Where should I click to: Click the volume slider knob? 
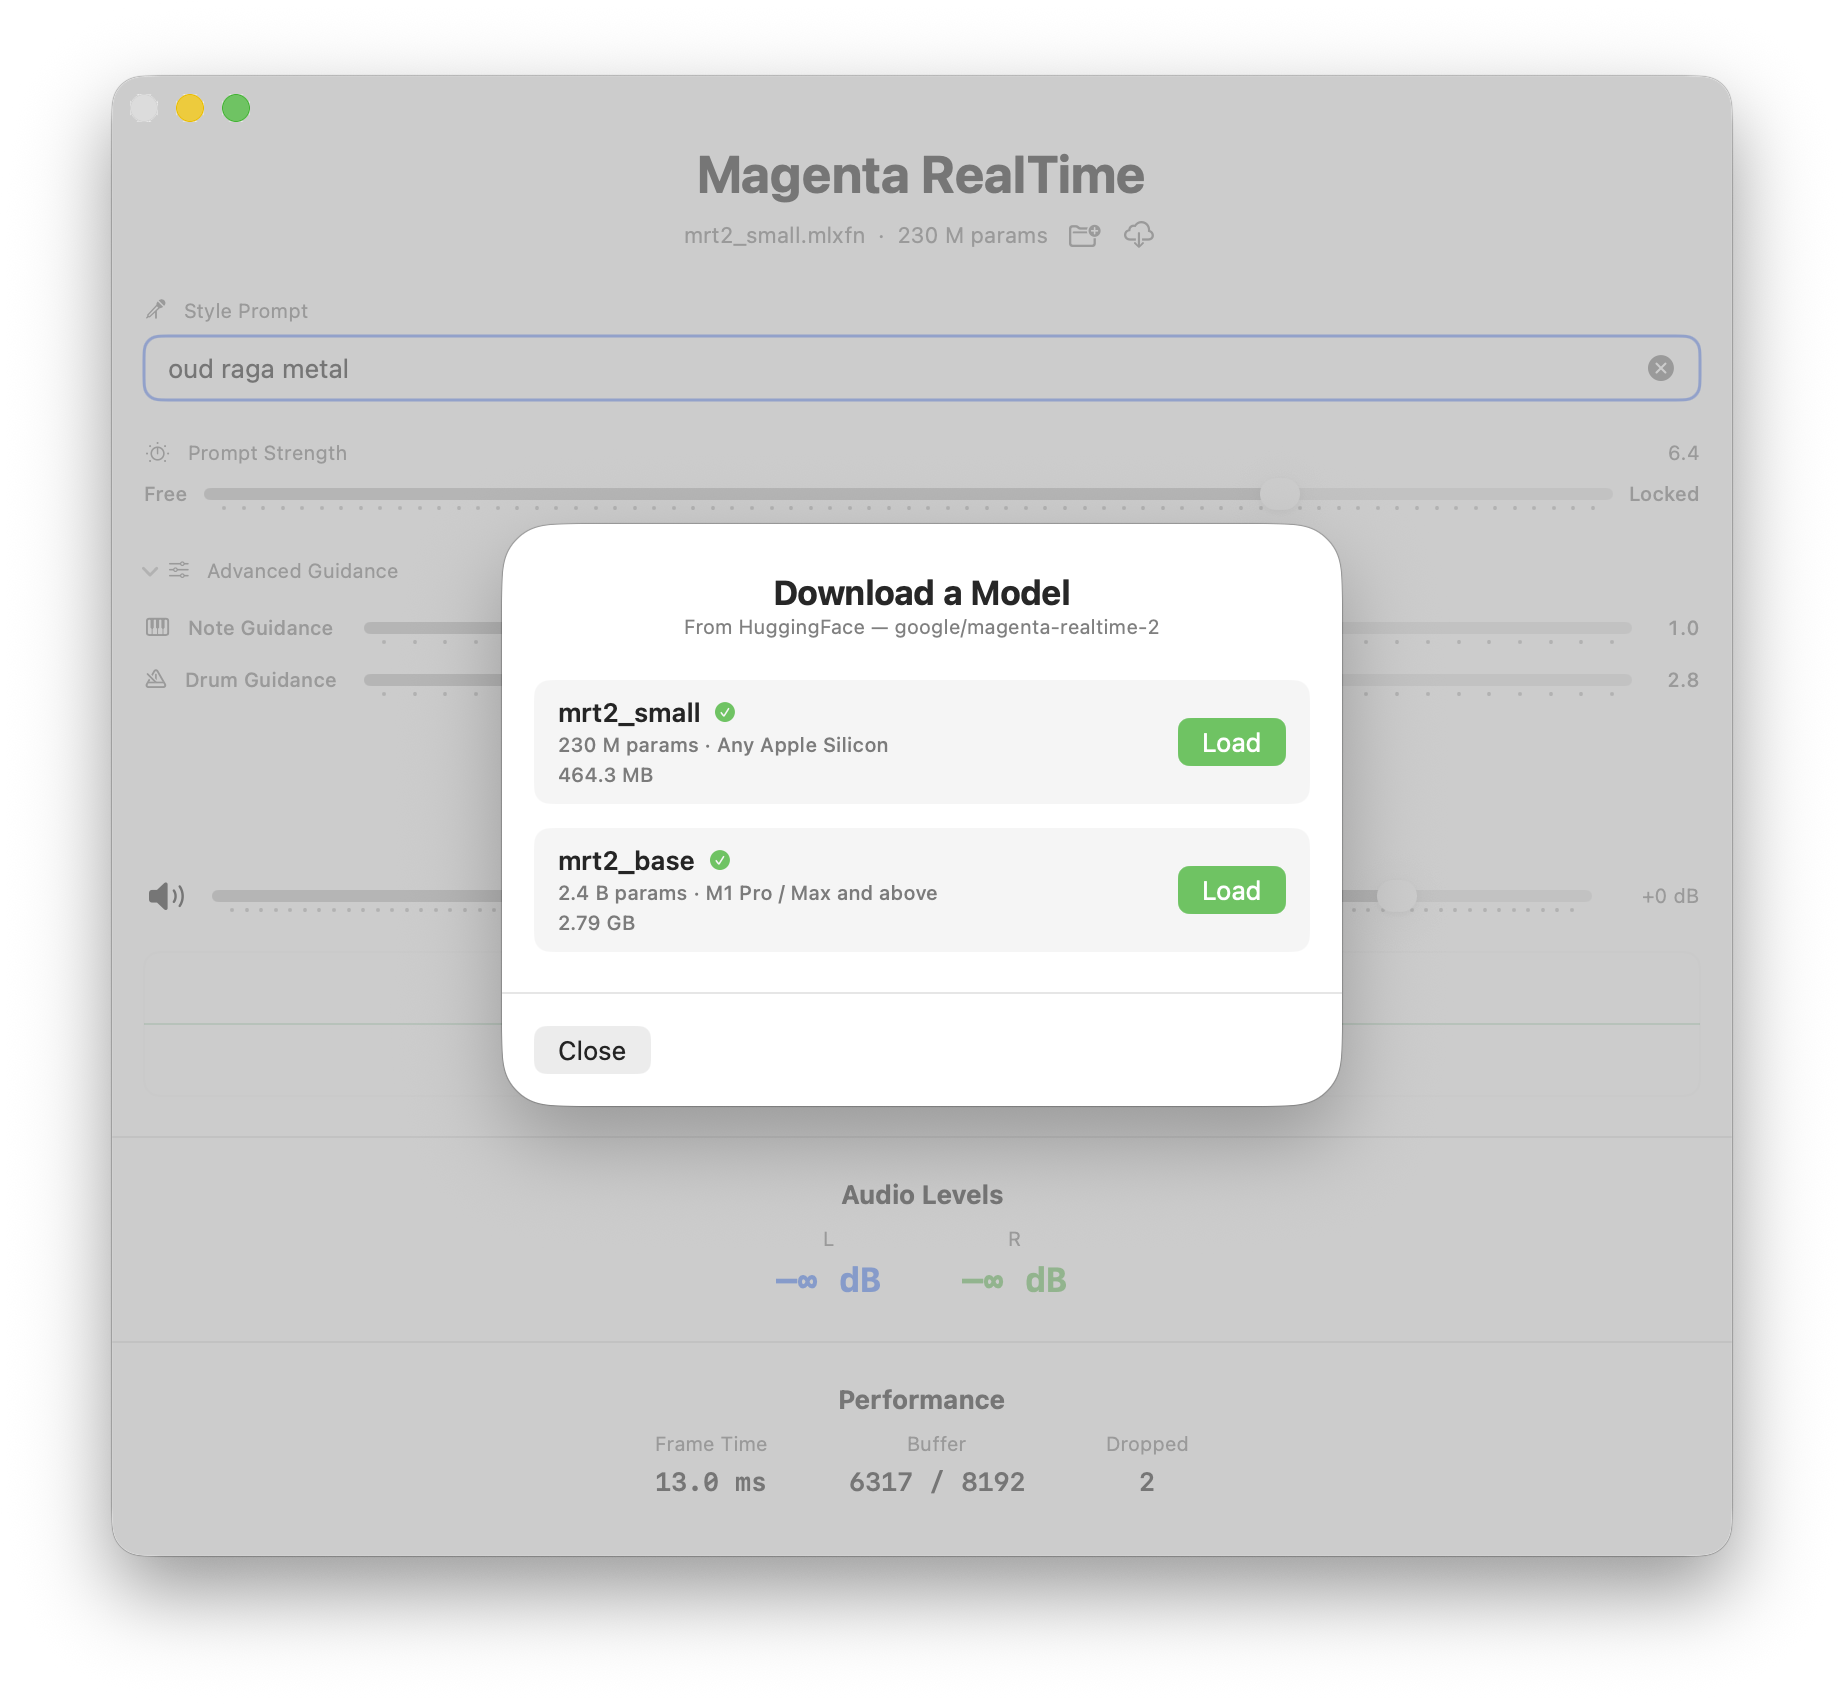[1397, 896]
